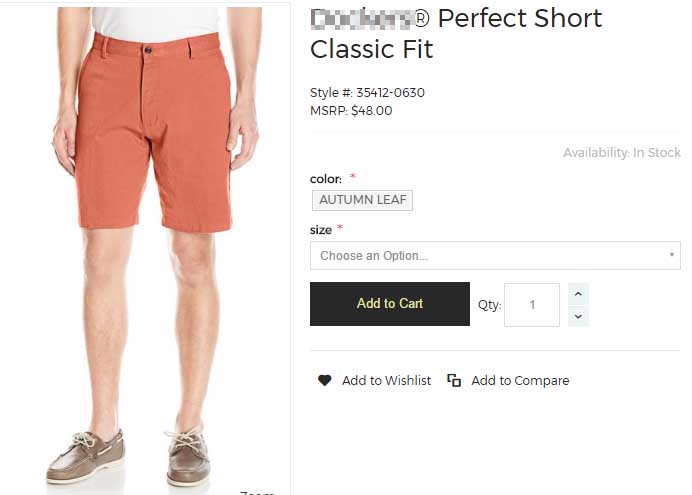692x495 pixels.
Task: Click the Qty label text
Action: point(489,305)
